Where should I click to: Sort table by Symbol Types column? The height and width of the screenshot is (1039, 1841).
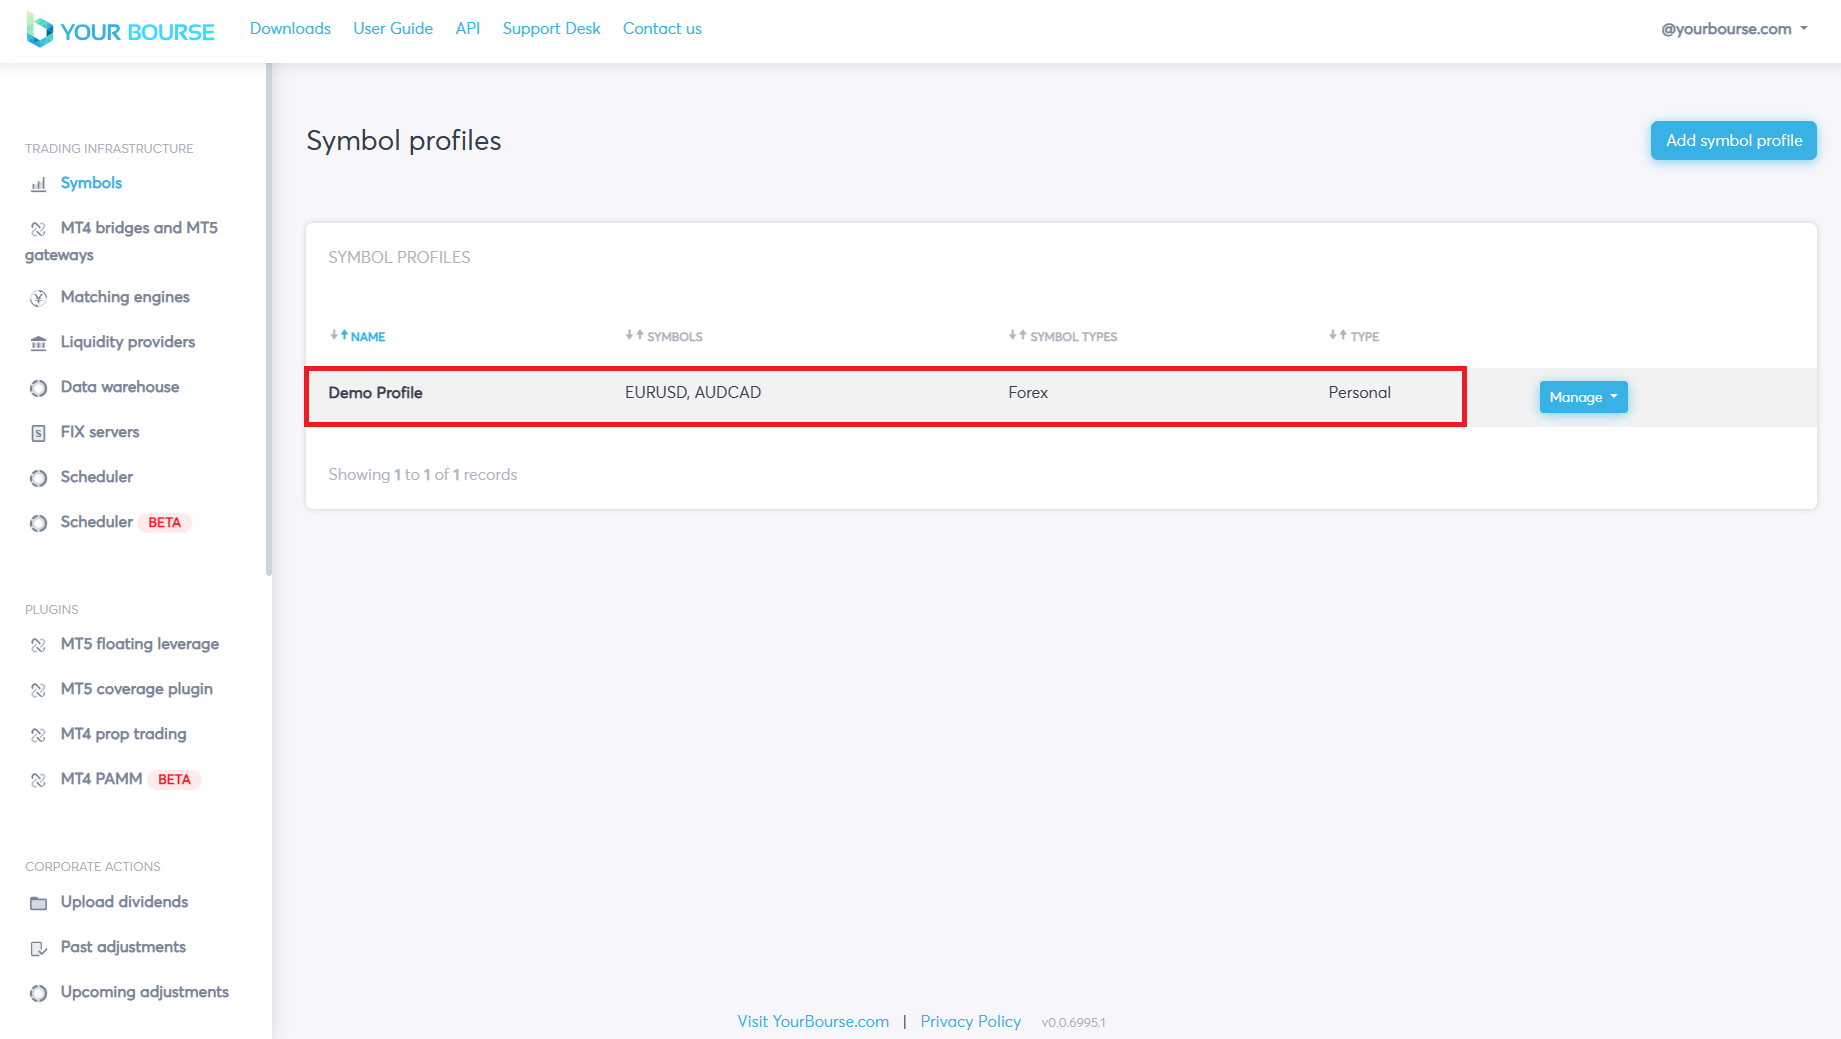click(1063, 336)
